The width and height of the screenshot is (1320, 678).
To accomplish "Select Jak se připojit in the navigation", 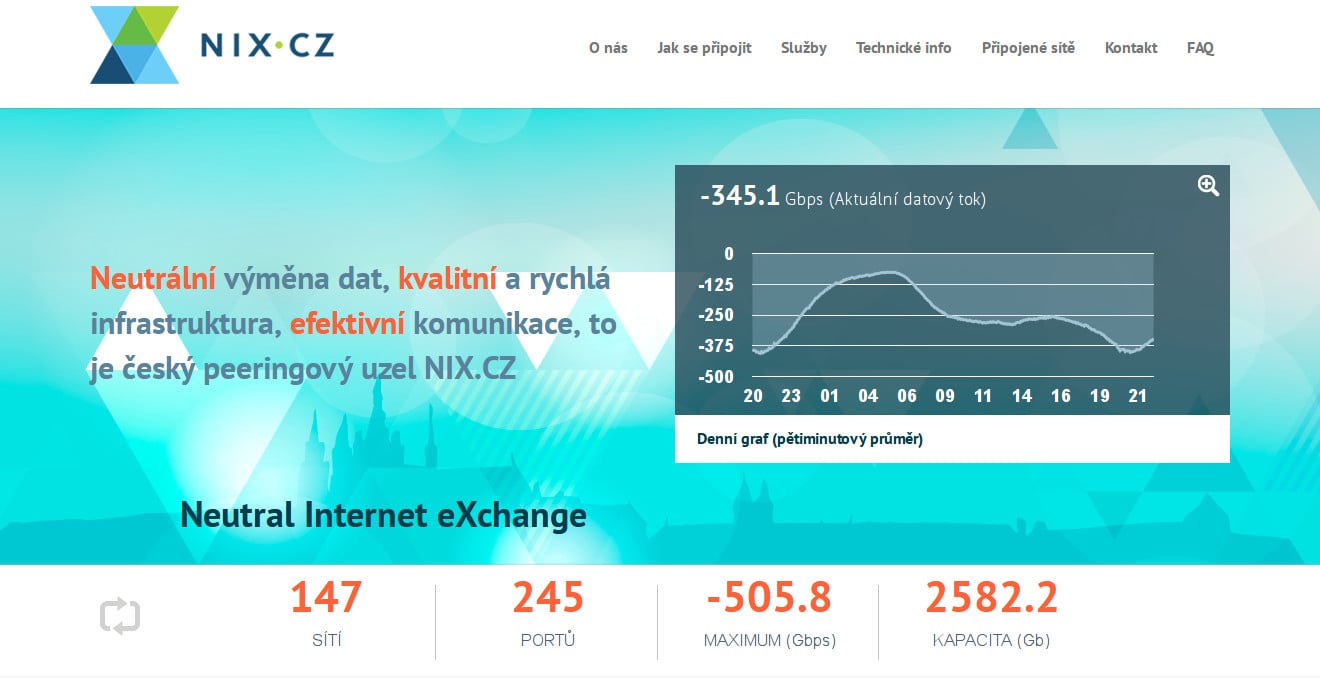I will [x=705, y=47].
